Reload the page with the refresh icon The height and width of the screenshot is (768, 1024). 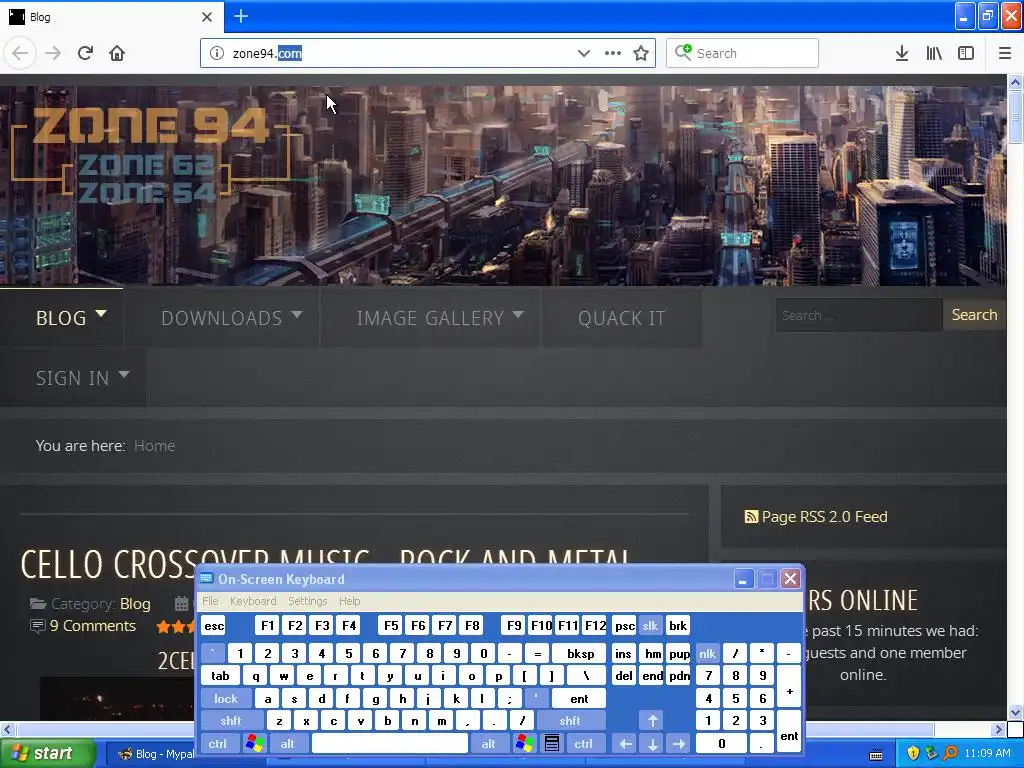point(86,53)
